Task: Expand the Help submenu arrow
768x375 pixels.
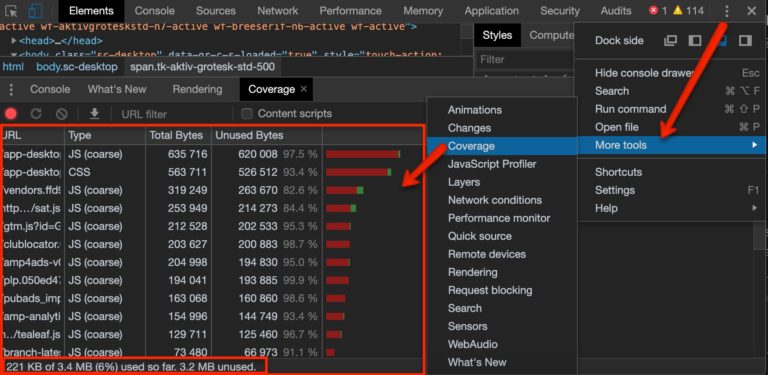Action: click(754, 208)
